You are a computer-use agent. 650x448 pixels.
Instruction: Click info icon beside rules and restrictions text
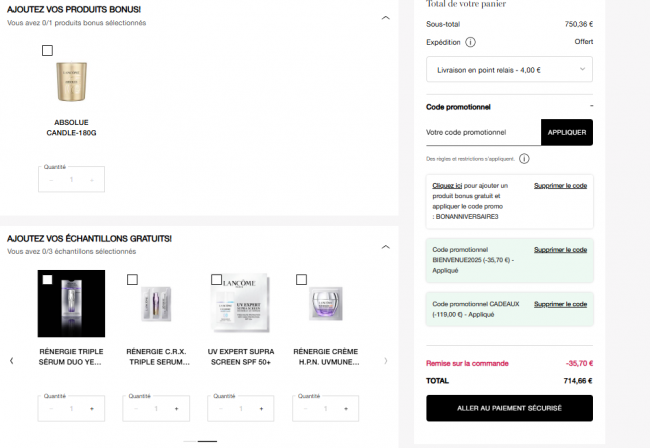[524, 158]
